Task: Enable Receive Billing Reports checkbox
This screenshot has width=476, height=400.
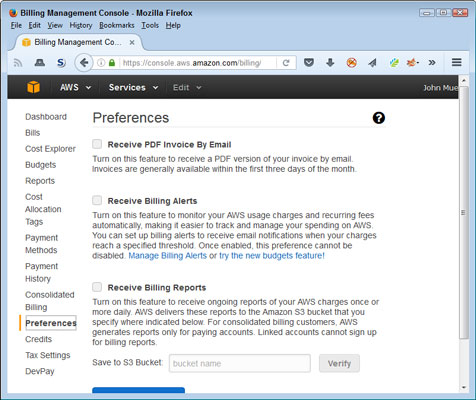Action: [x=97, y=287]
